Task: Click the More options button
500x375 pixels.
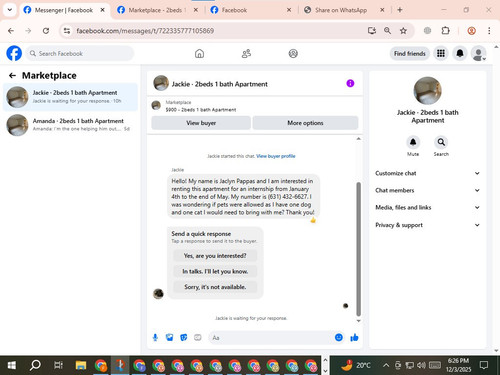Action: (305, 123)
